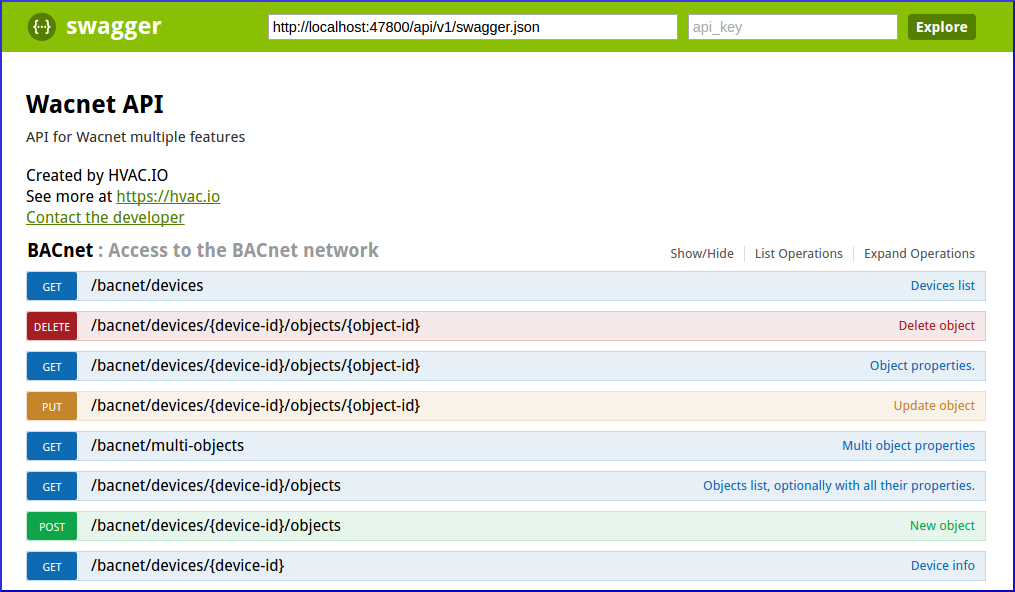
Task: Click GET badge for Objects list row
Action: pyautogui.click(x=52, y=487)
